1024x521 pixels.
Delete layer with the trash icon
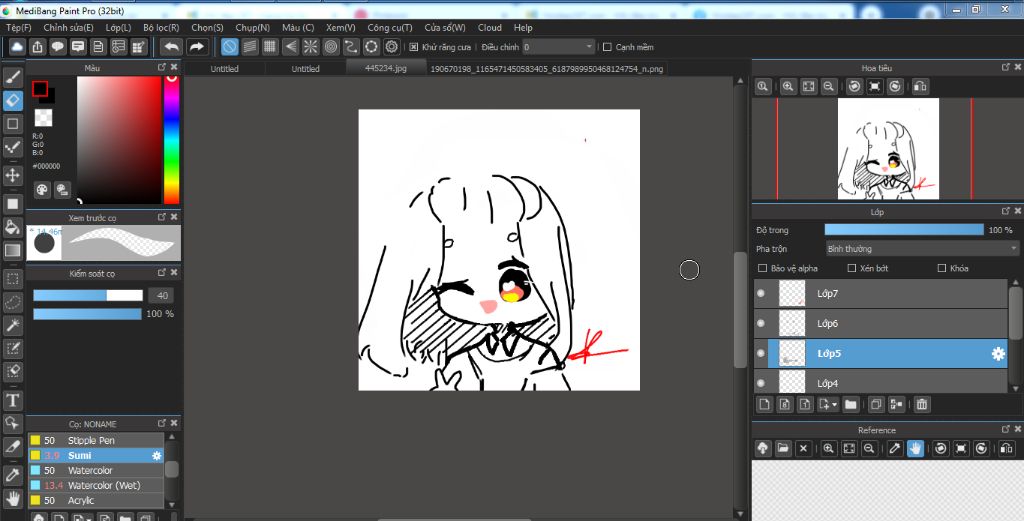pyautogui.click(x=921, y=404)
